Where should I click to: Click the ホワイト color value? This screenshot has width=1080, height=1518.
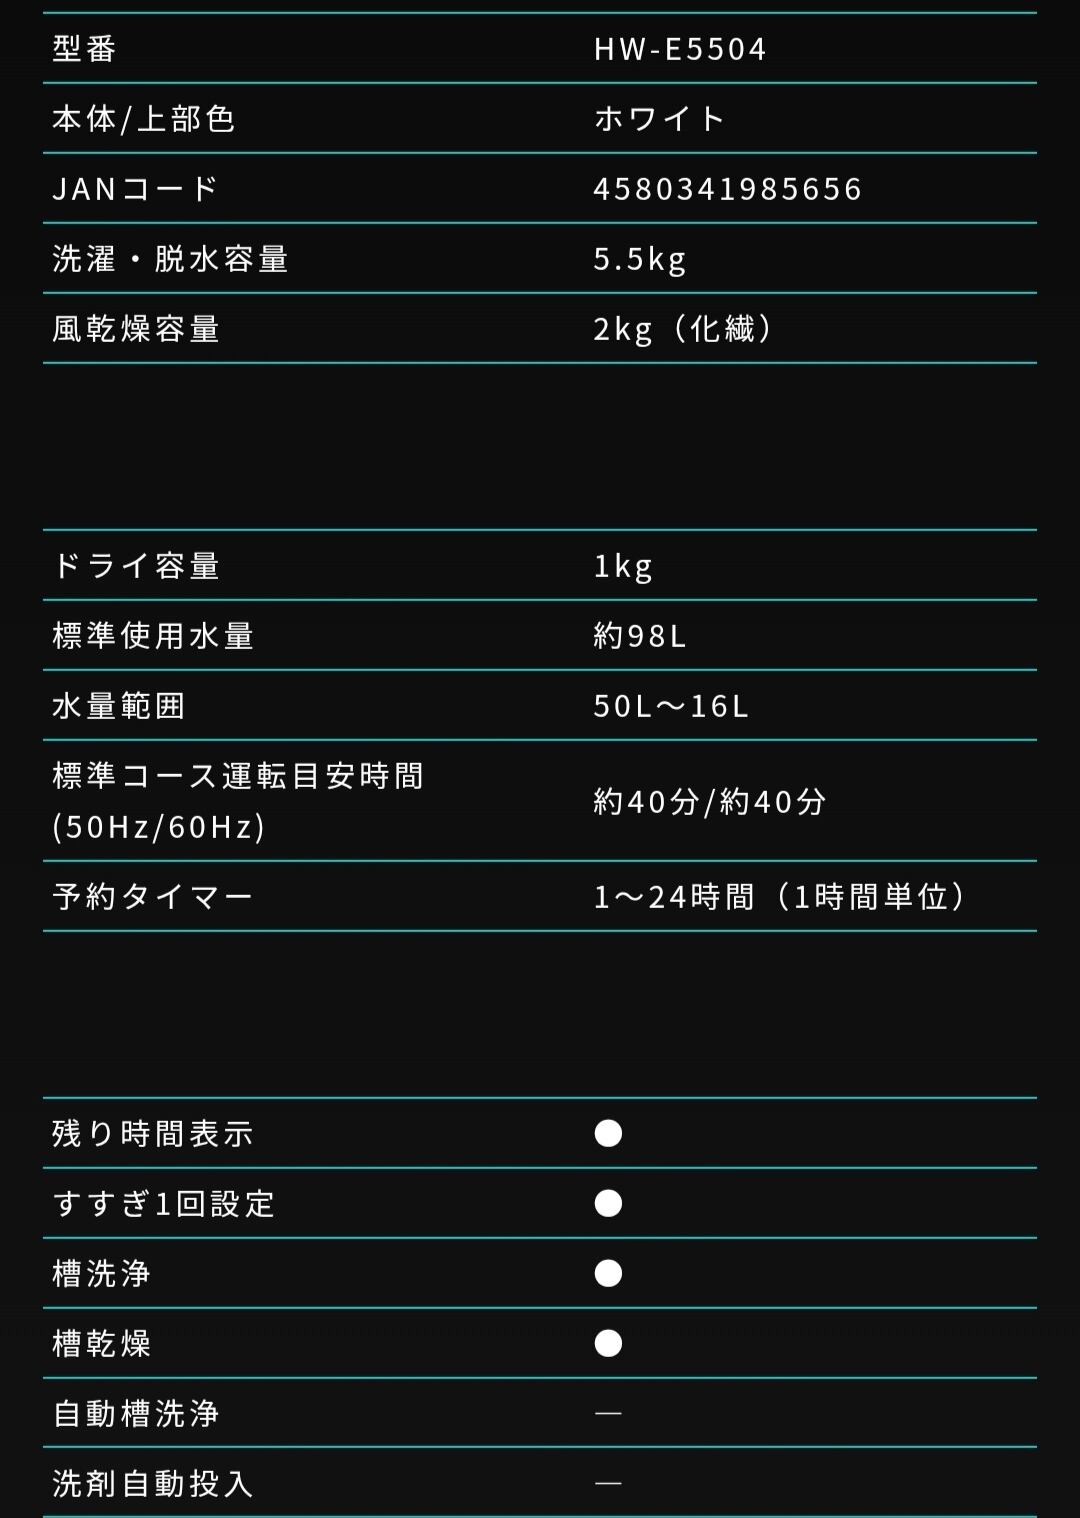[659, 119]
